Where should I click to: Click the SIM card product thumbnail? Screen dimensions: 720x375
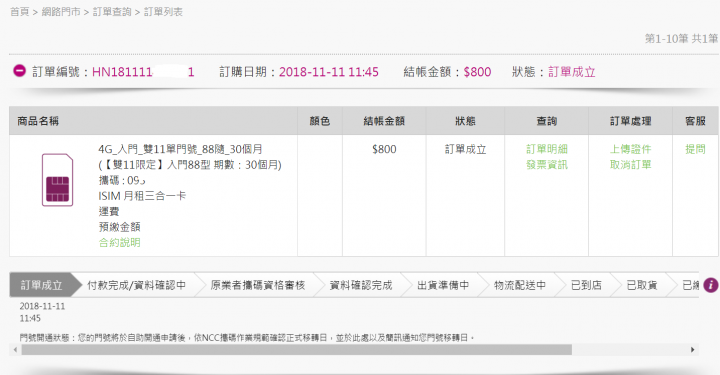pyautogui.click(x=57, y=180)
